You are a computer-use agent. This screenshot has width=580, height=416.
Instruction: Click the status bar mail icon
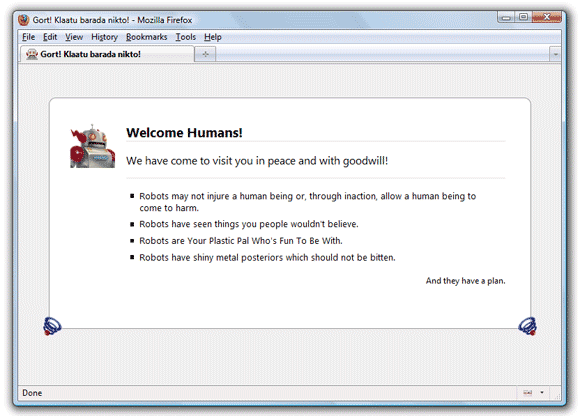[528, 393]
